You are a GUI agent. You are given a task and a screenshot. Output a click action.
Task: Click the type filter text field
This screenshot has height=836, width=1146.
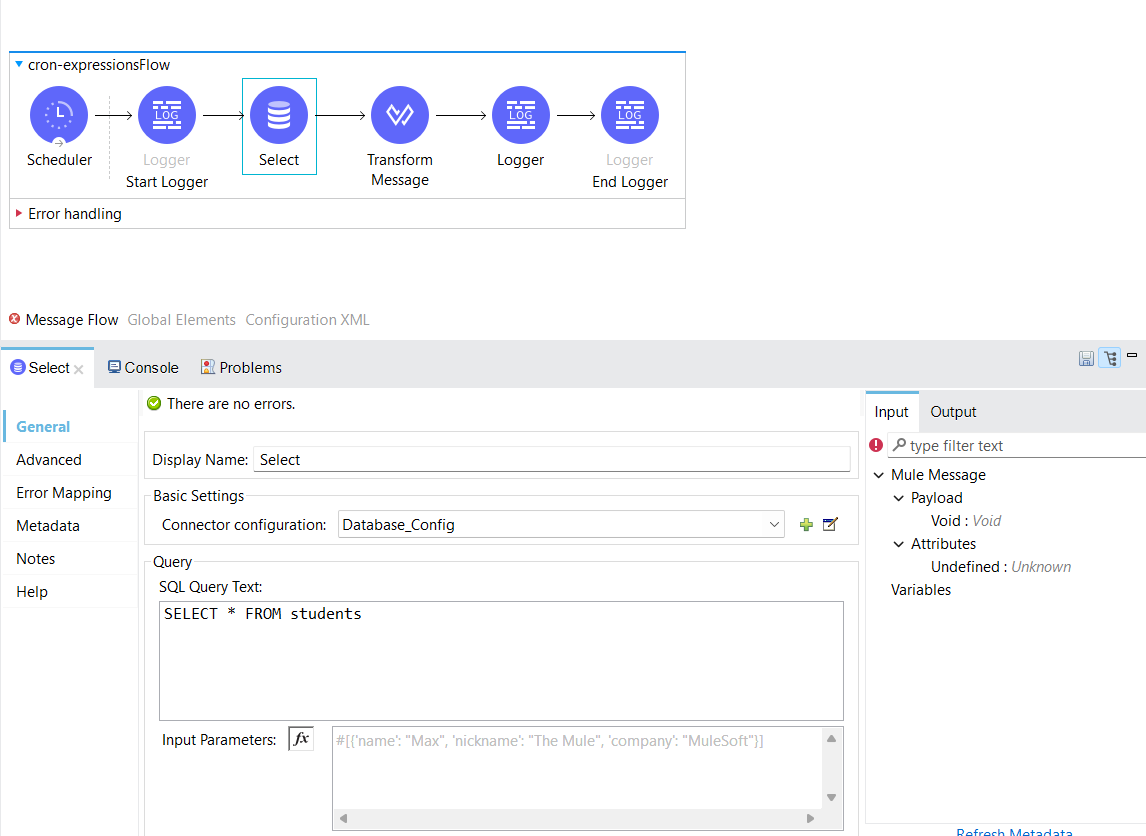(x=1020, y=446)
